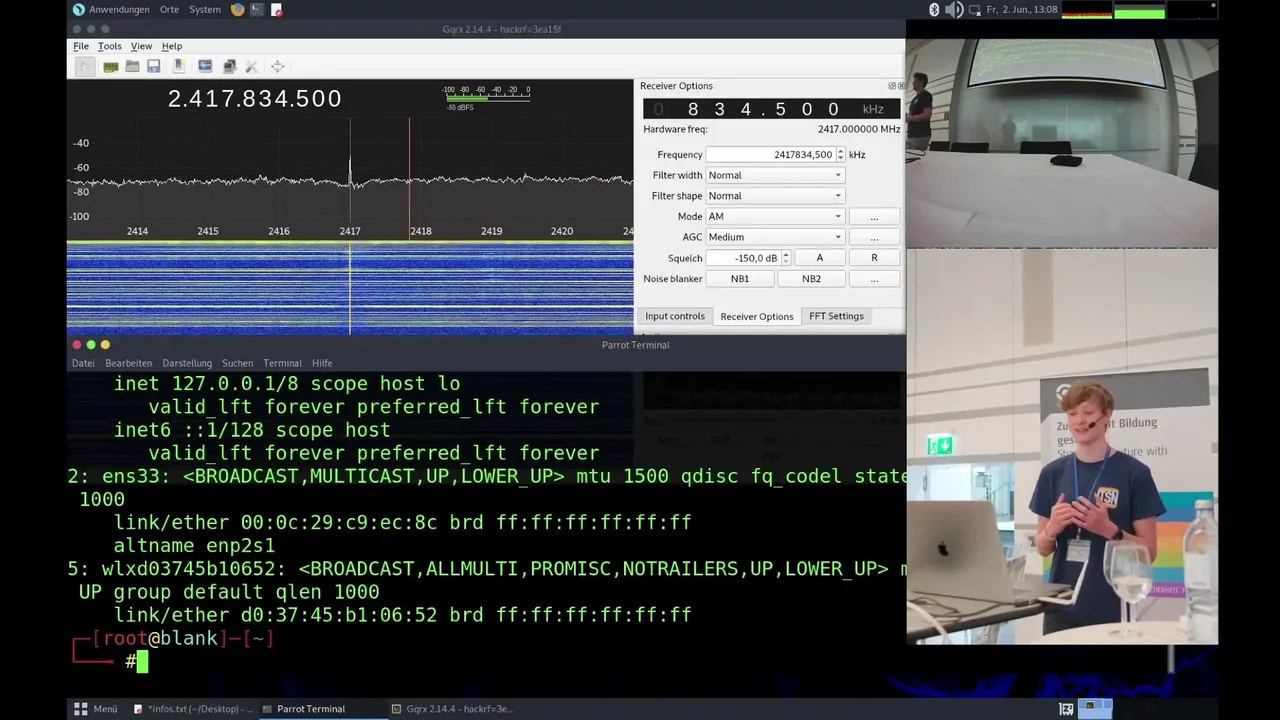
Task: Toggle noise blanker NB1
Action: pos(739,279)
